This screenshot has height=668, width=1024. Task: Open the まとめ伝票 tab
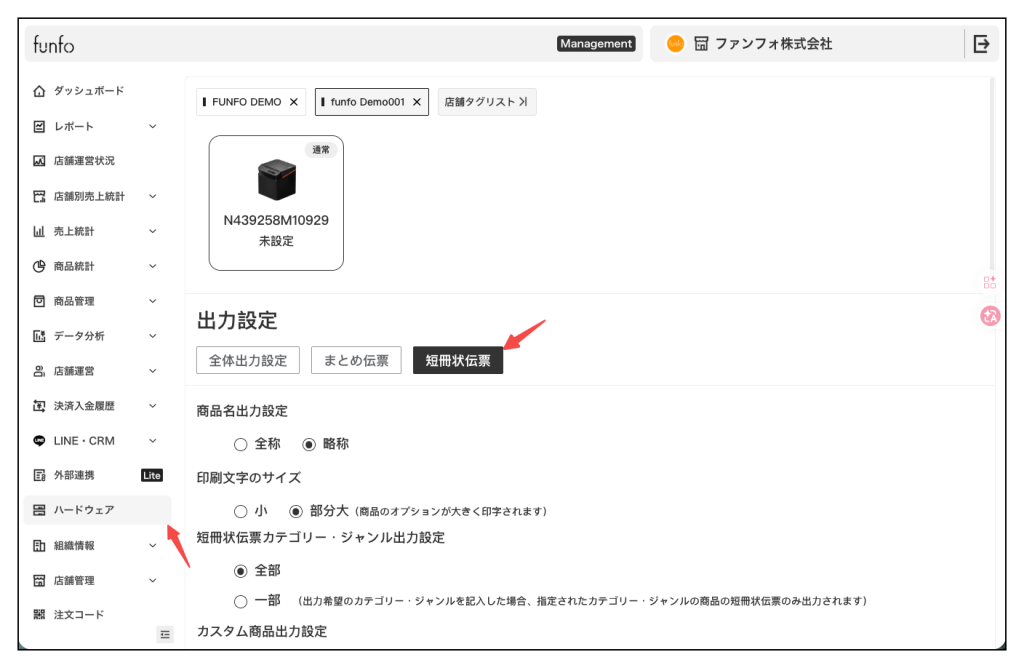coord(356,361)
